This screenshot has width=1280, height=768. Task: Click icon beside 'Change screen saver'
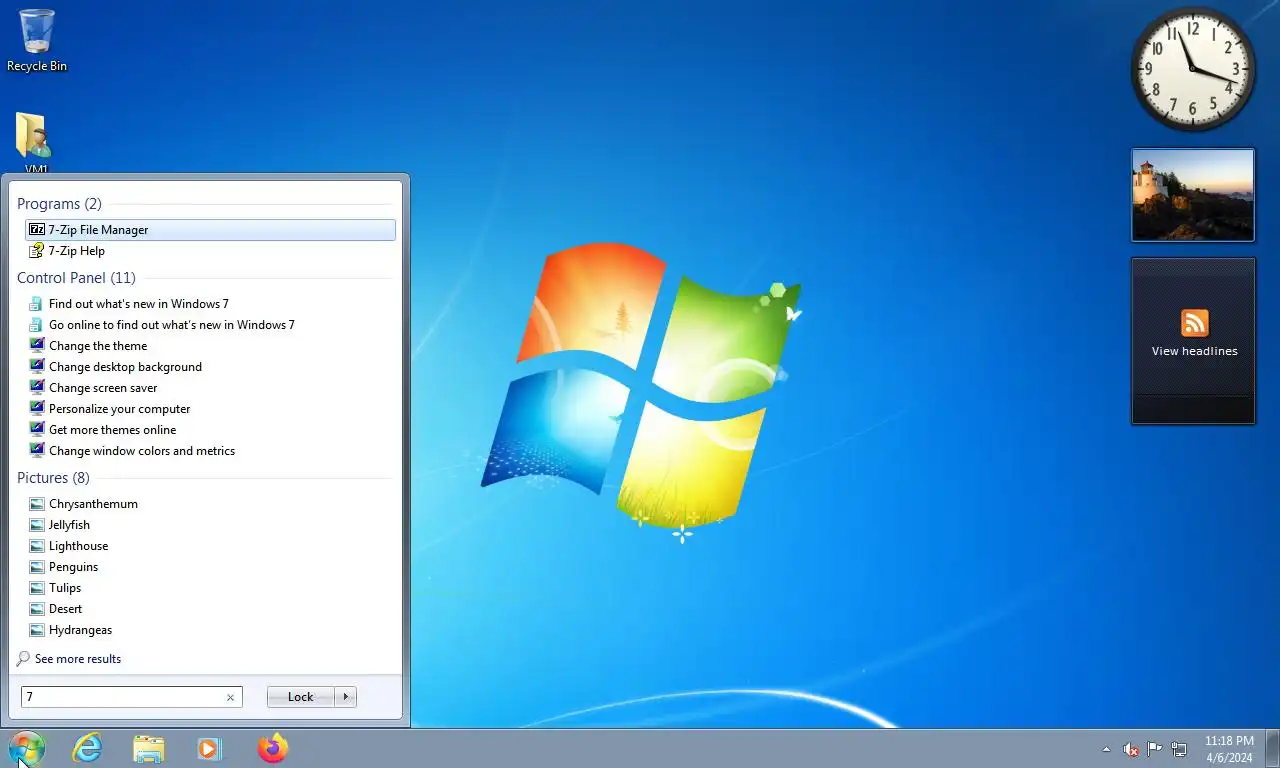(x=37, y=387)
